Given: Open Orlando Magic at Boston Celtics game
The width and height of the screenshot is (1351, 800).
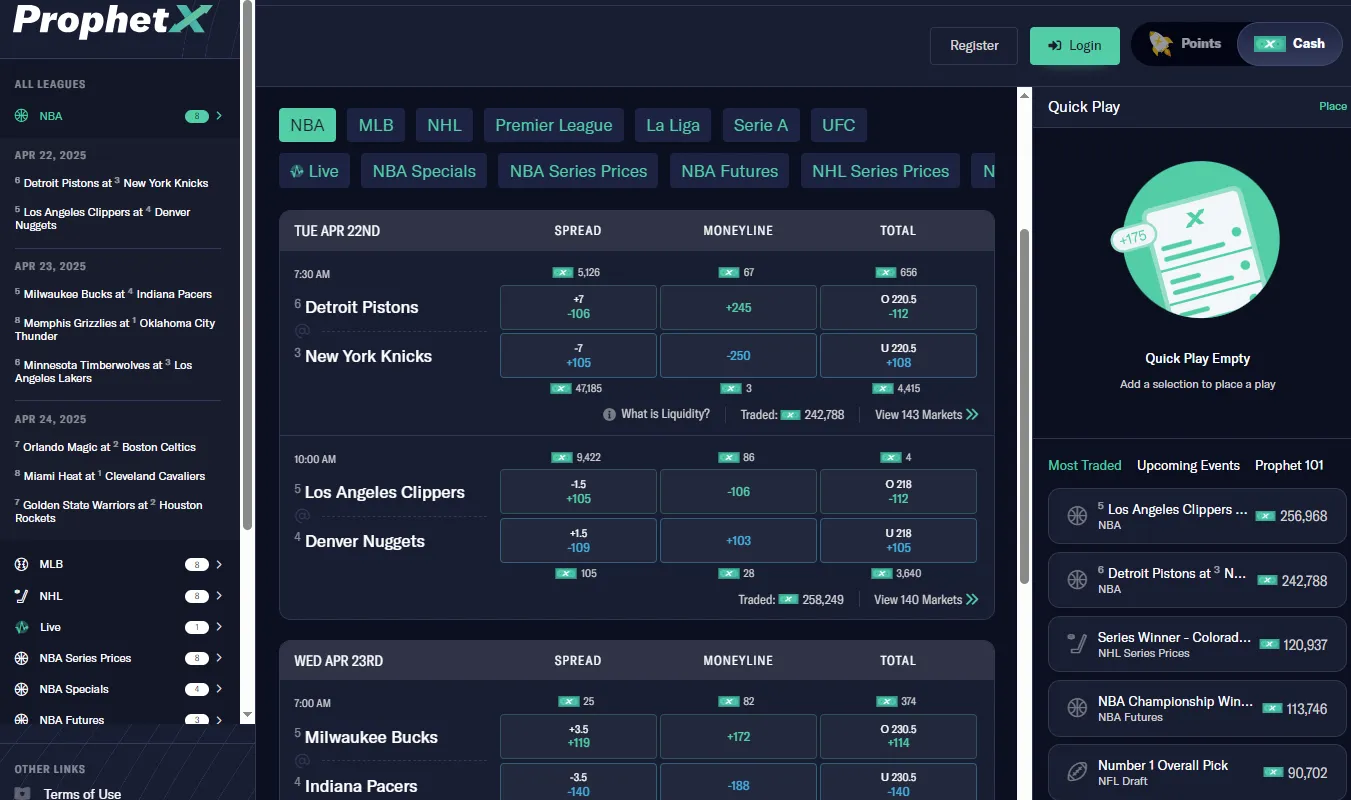Looking at the screenshot, I should pos(105,447).
